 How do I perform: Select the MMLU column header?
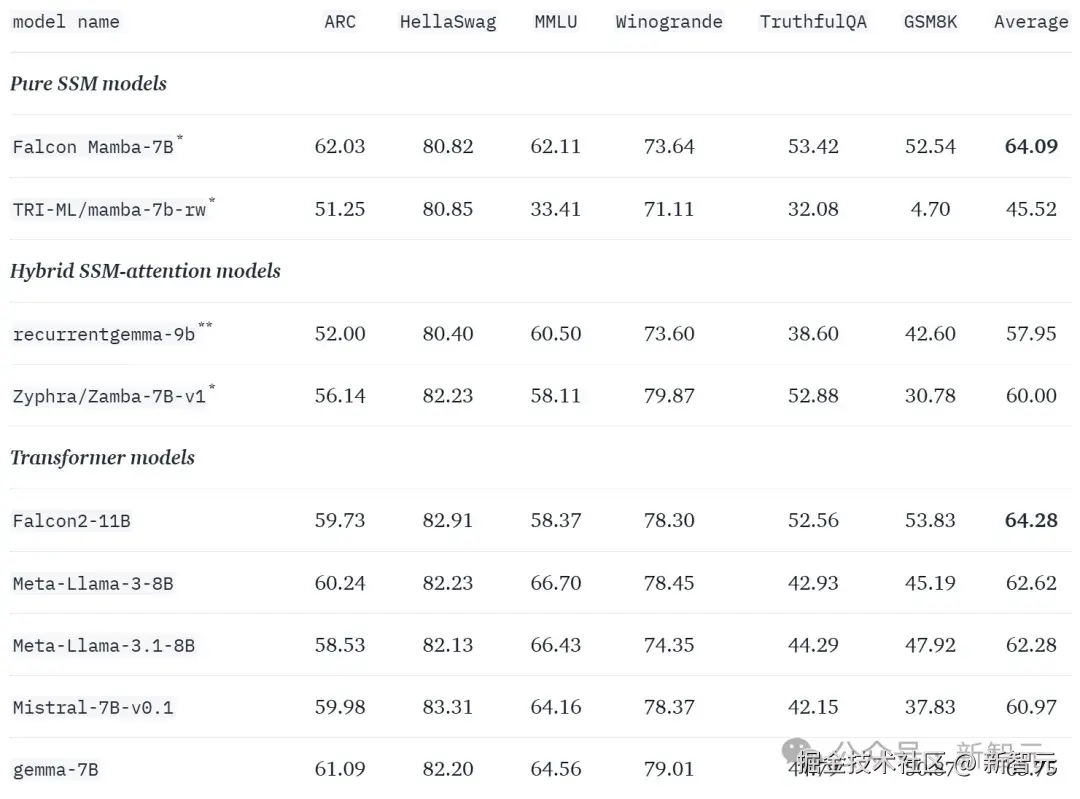(x=556, y=22)
